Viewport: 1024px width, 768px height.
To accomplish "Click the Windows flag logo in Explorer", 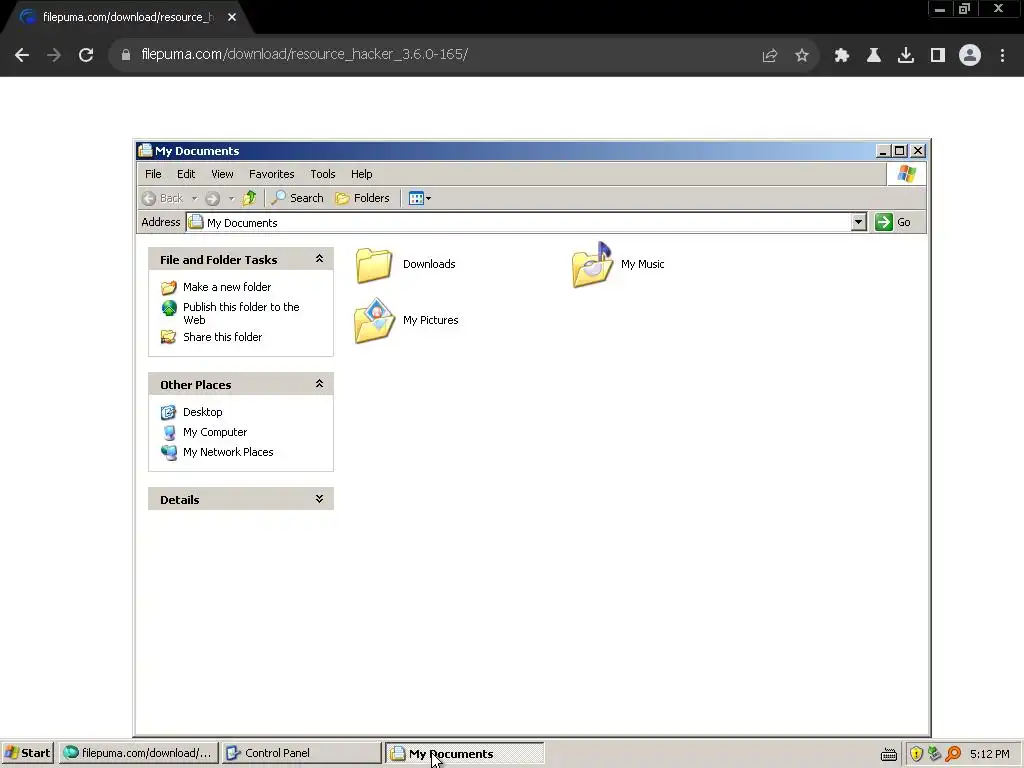I will tap(906, 174).
